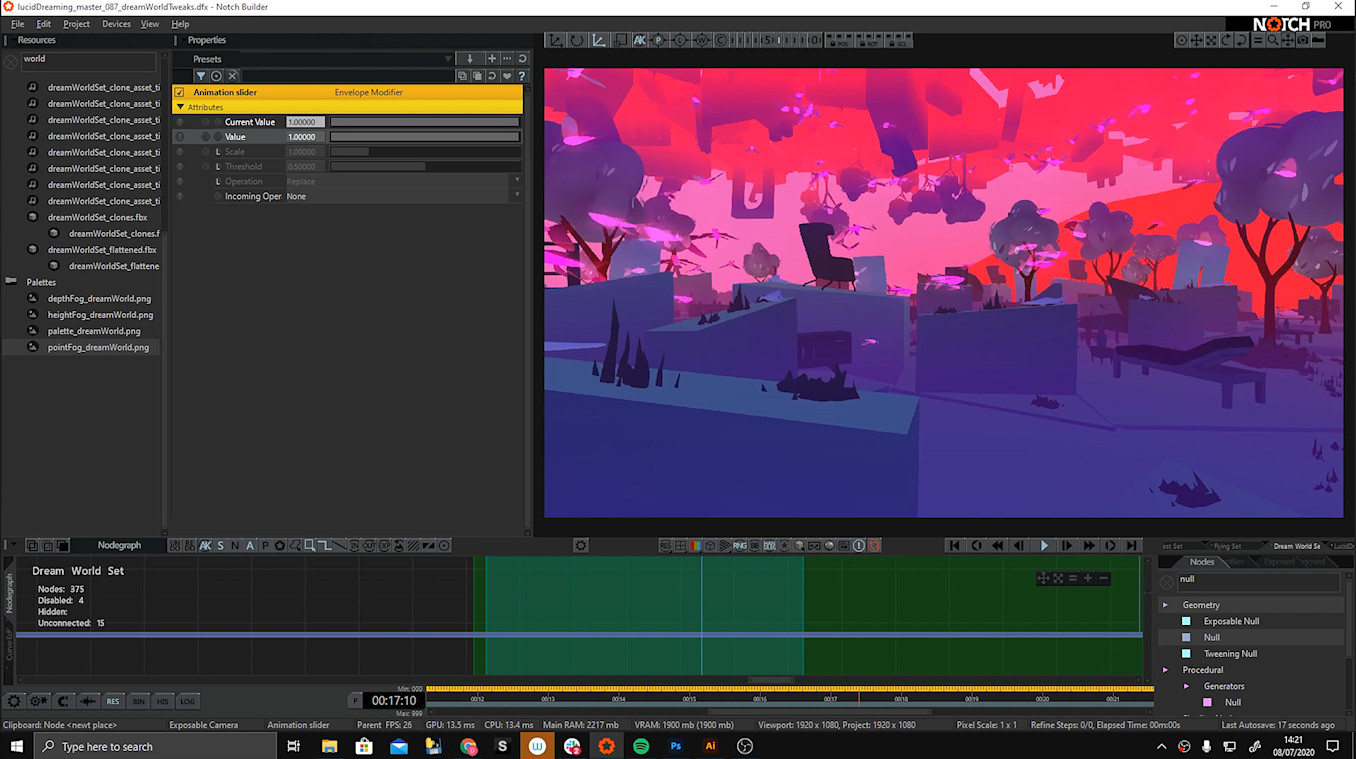
Task: Open the File menu
Action: 18,24
